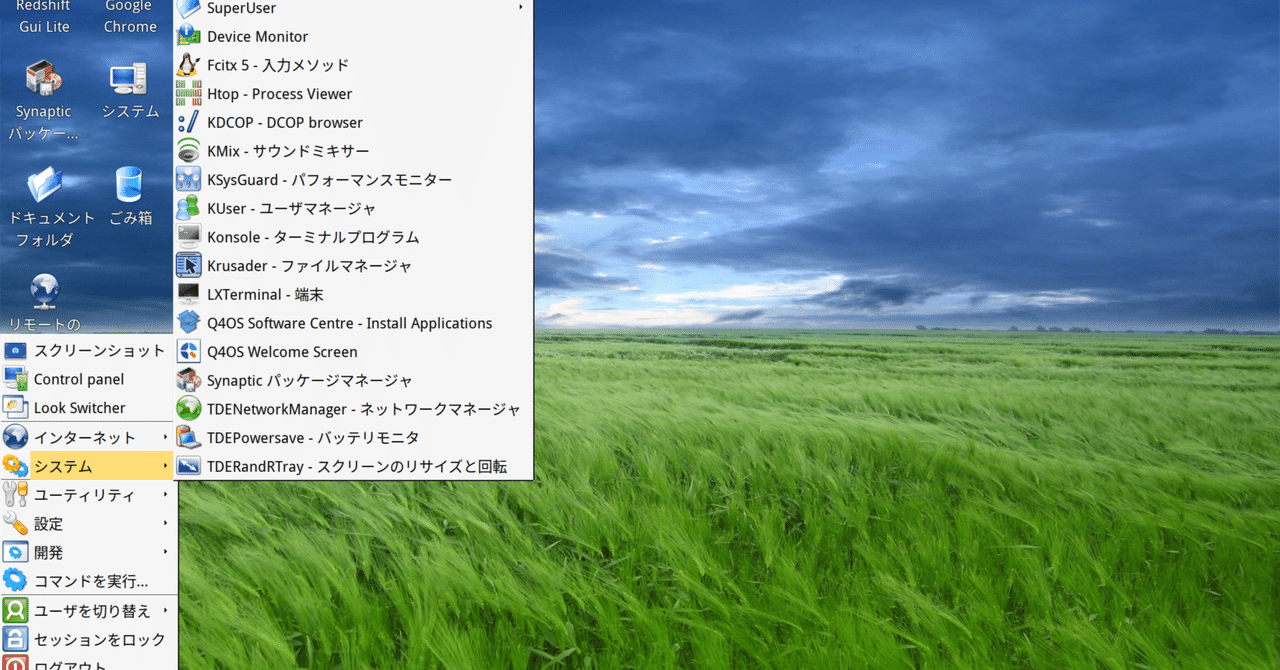Click the Konsole terminal icon

(x=189, y=237)
